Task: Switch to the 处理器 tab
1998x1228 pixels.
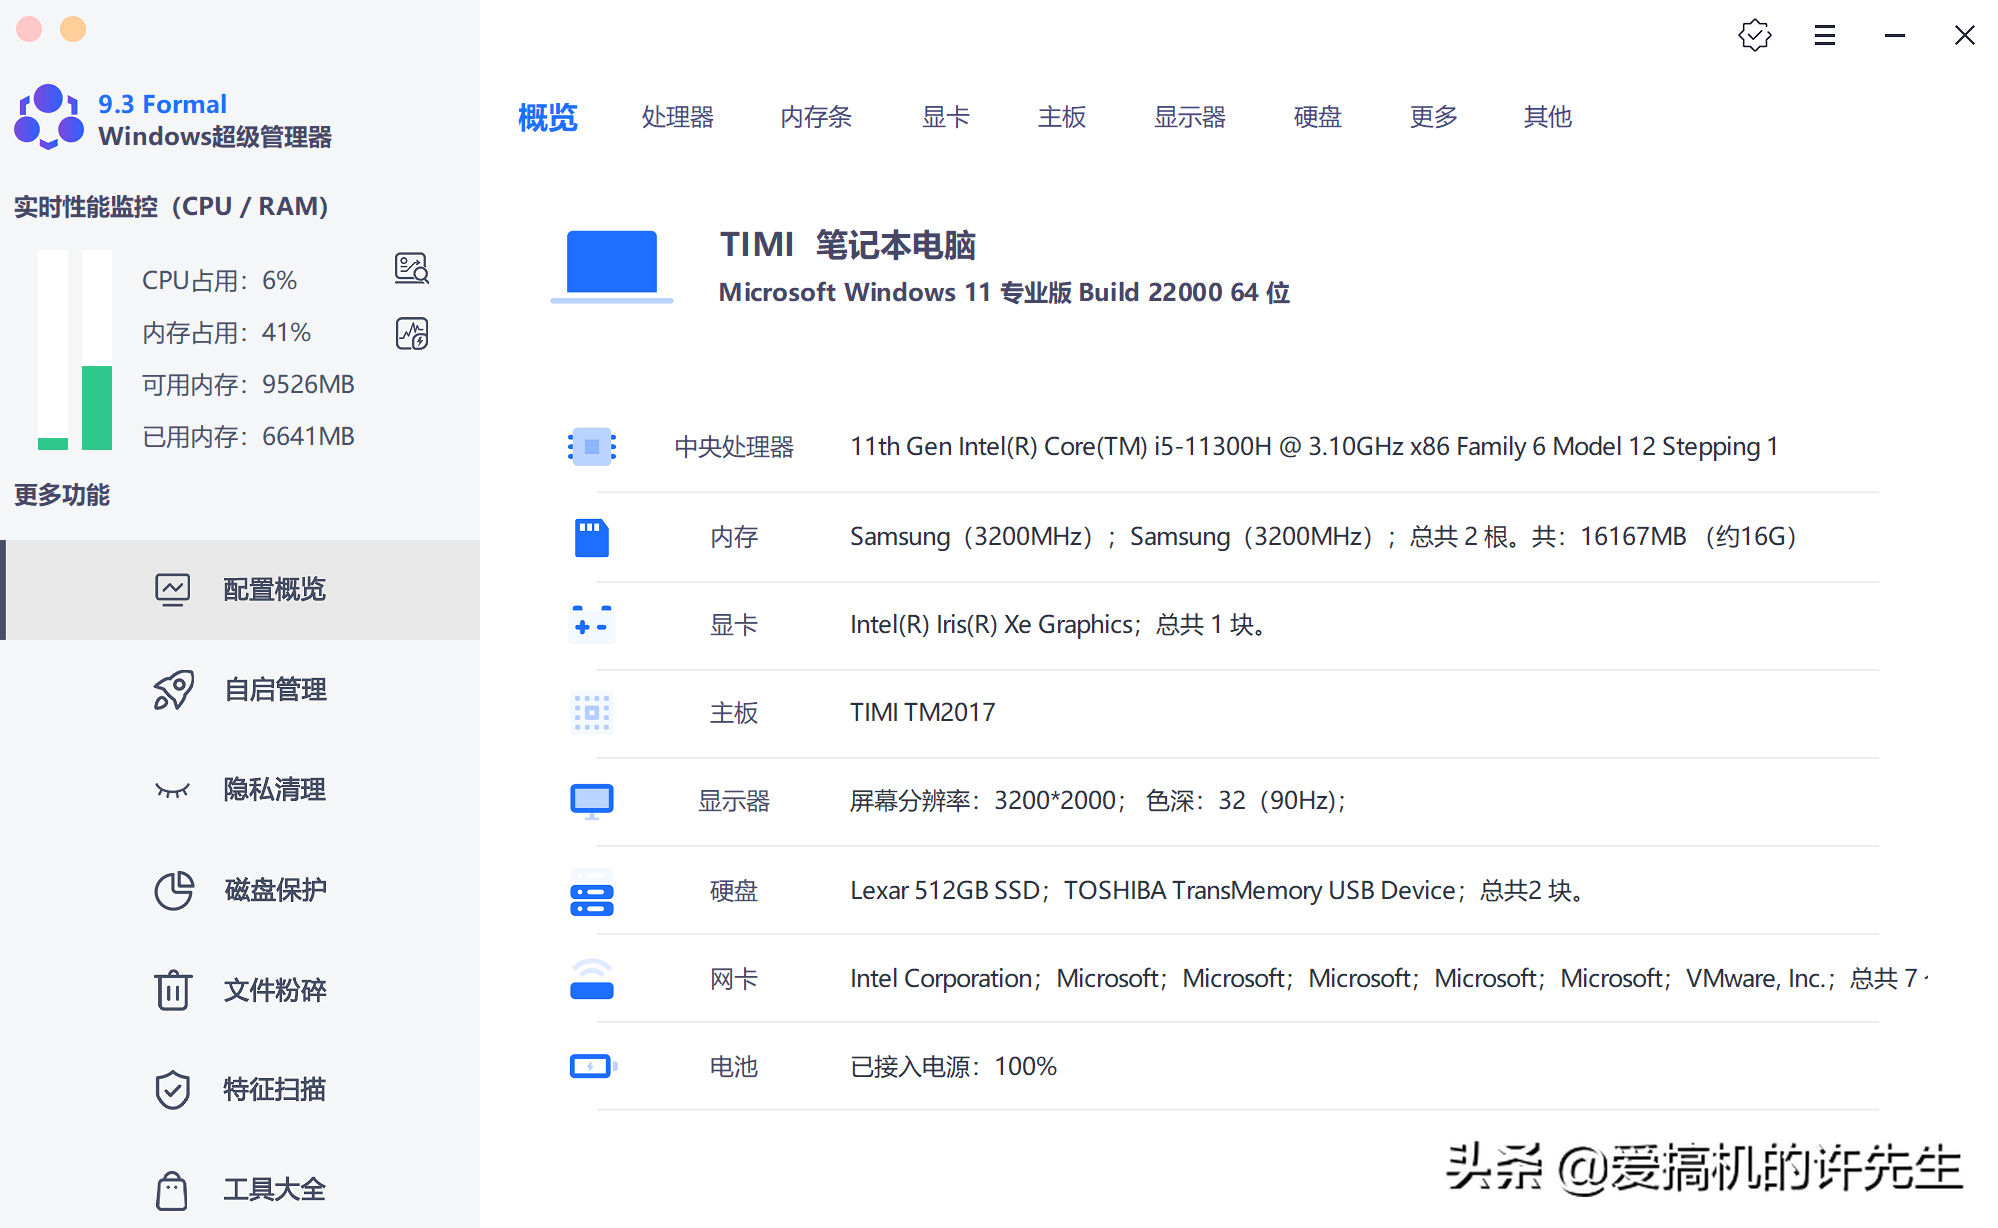Action: tap(677, 117)
